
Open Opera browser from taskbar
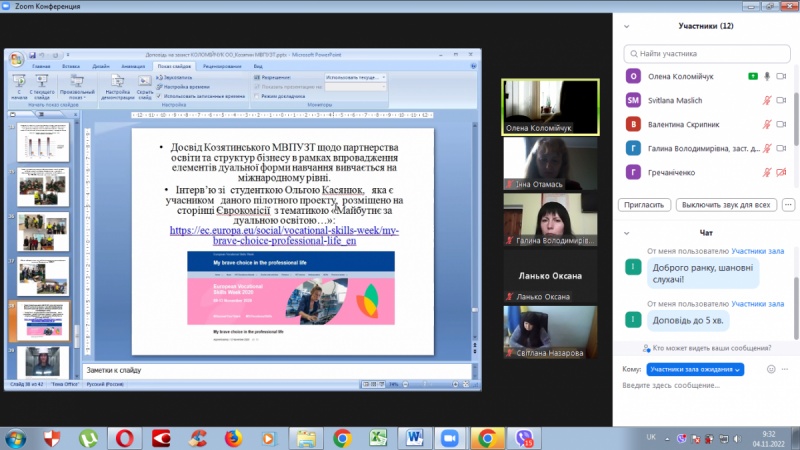point(125,438)
